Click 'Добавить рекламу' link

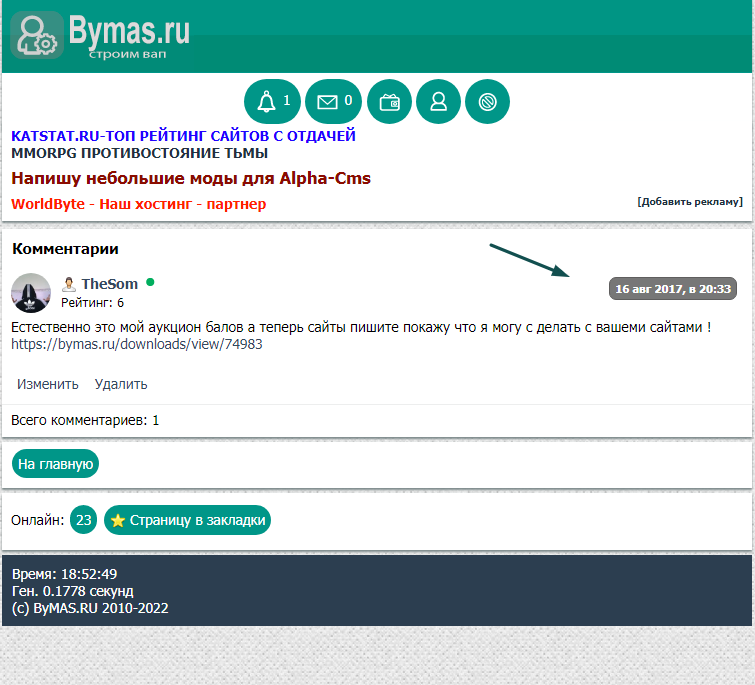(689, 201)
